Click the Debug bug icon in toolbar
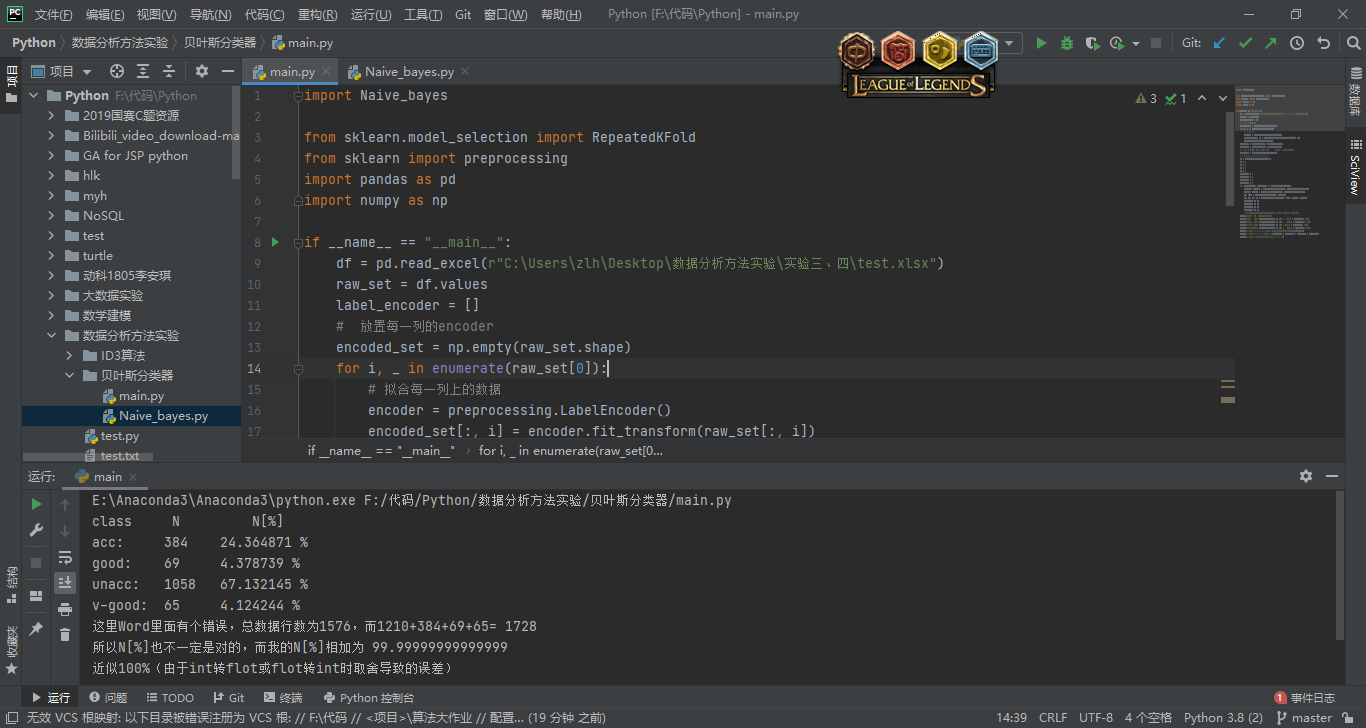 point(1066,43)
